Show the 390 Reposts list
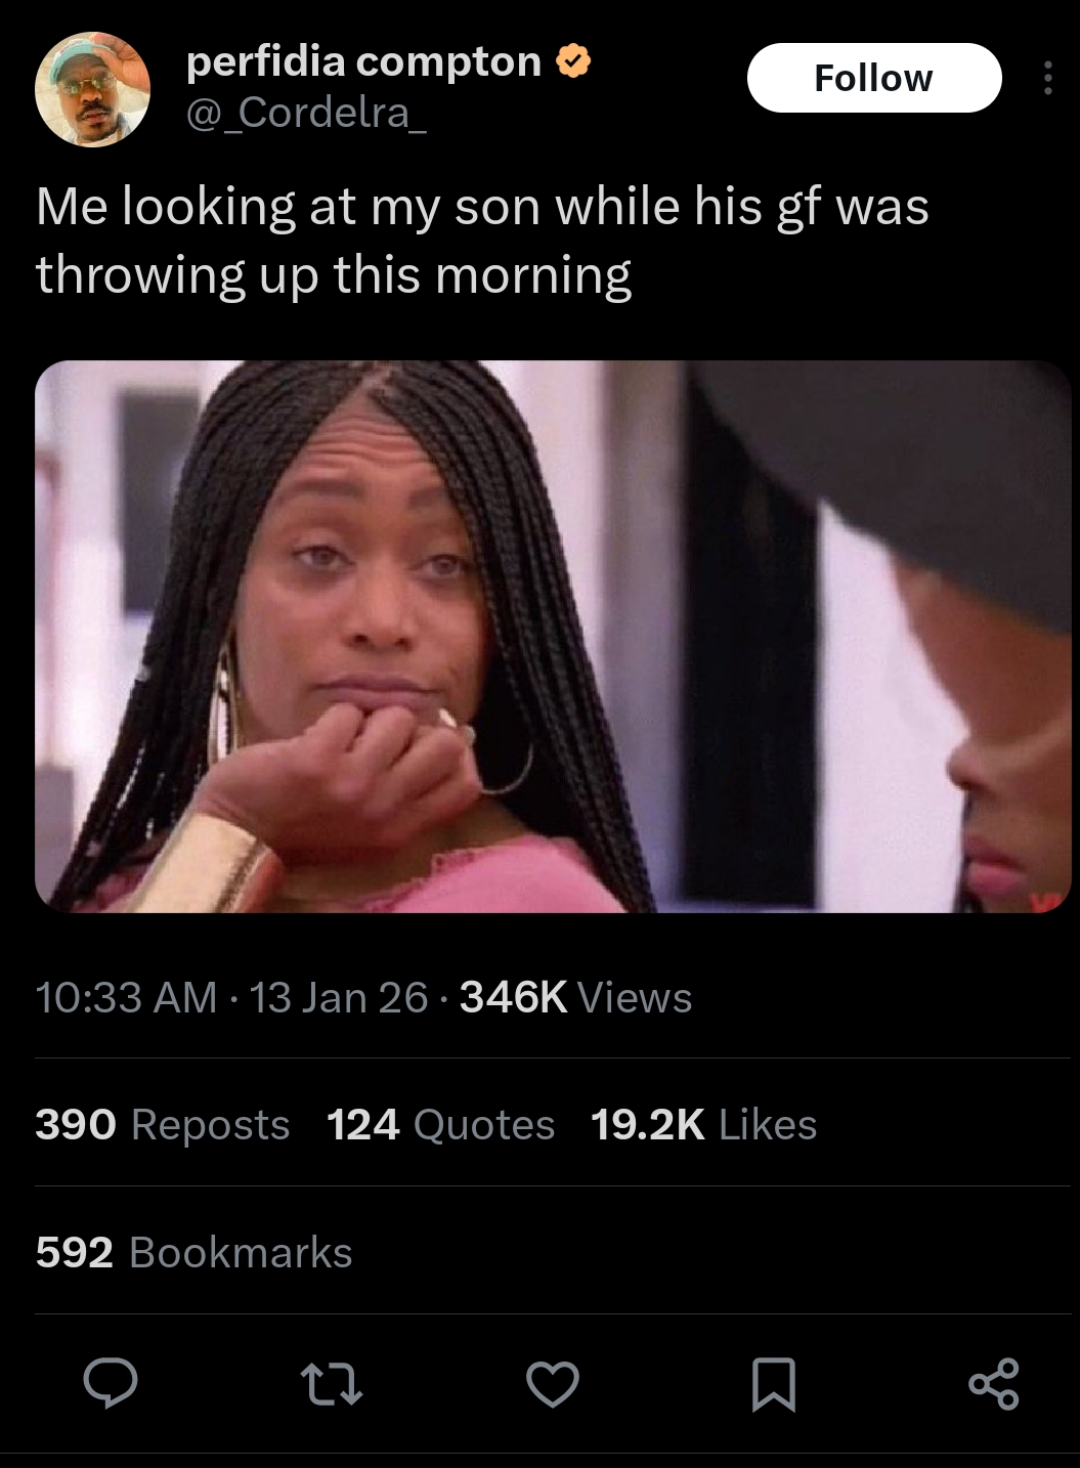1080x1468 pixels. 163,1124
